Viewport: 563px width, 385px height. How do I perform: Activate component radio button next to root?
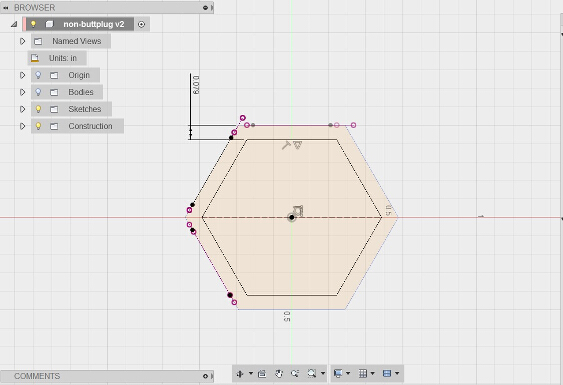141,24
